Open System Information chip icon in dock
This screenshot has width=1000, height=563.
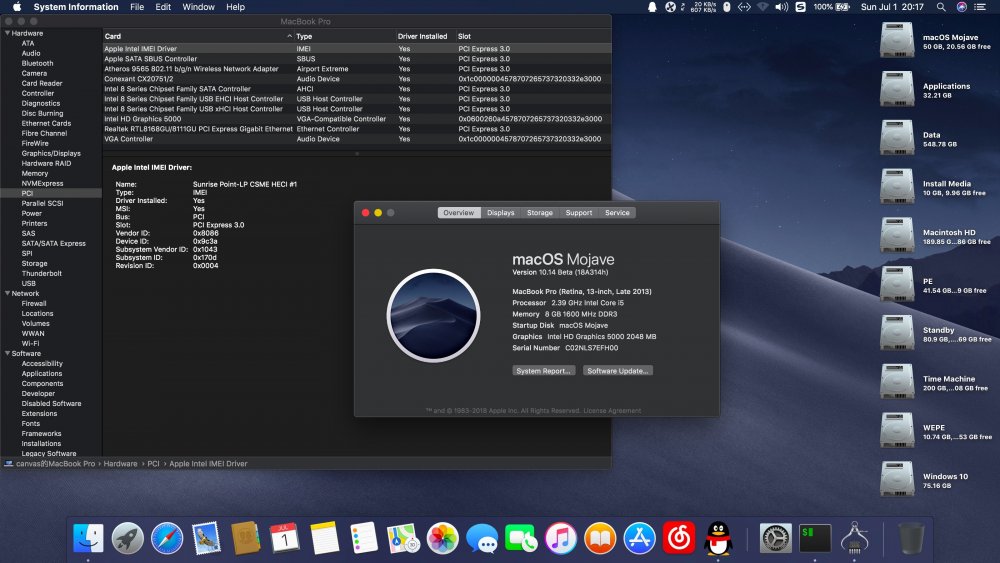coord(855,538)
